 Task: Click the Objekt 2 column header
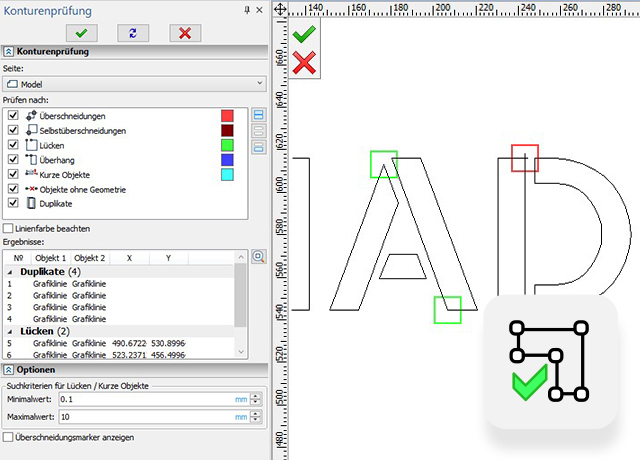(90, 258)
